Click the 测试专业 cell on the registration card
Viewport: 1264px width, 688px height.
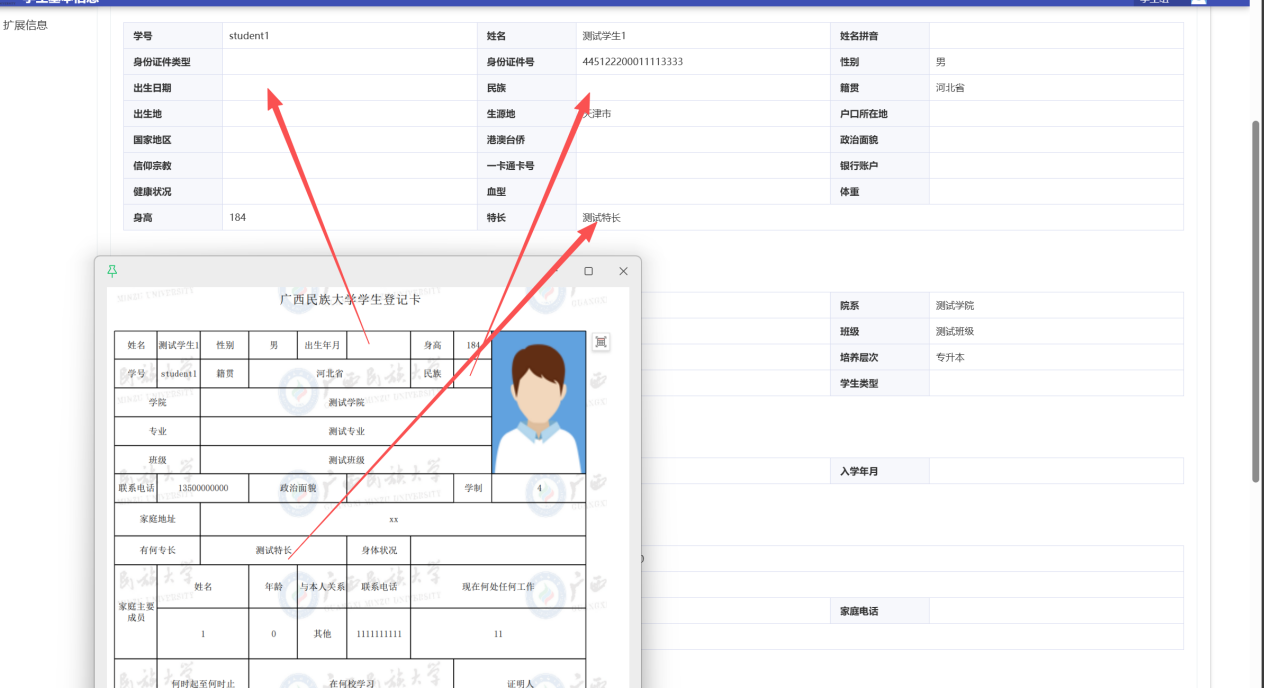click(346, 431)
